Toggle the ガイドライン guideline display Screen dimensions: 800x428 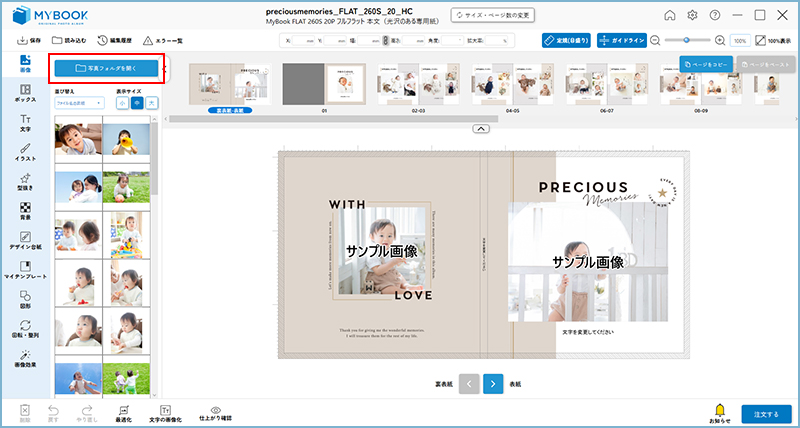pos(621,41)
